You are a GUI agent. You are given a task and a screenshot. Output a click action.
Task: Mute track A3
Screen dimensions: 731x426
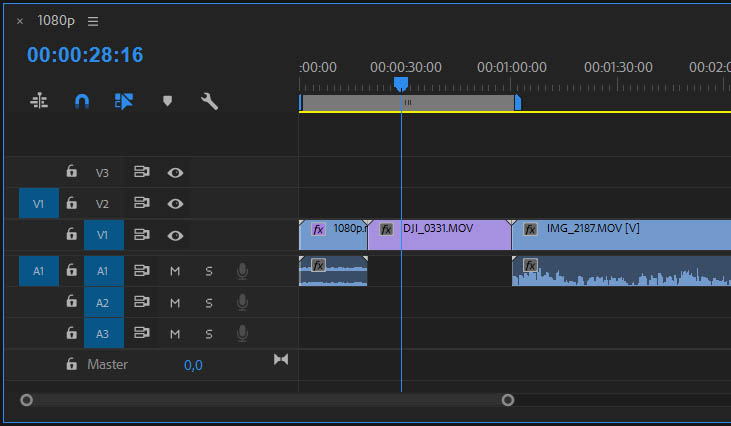coord(175,334)
